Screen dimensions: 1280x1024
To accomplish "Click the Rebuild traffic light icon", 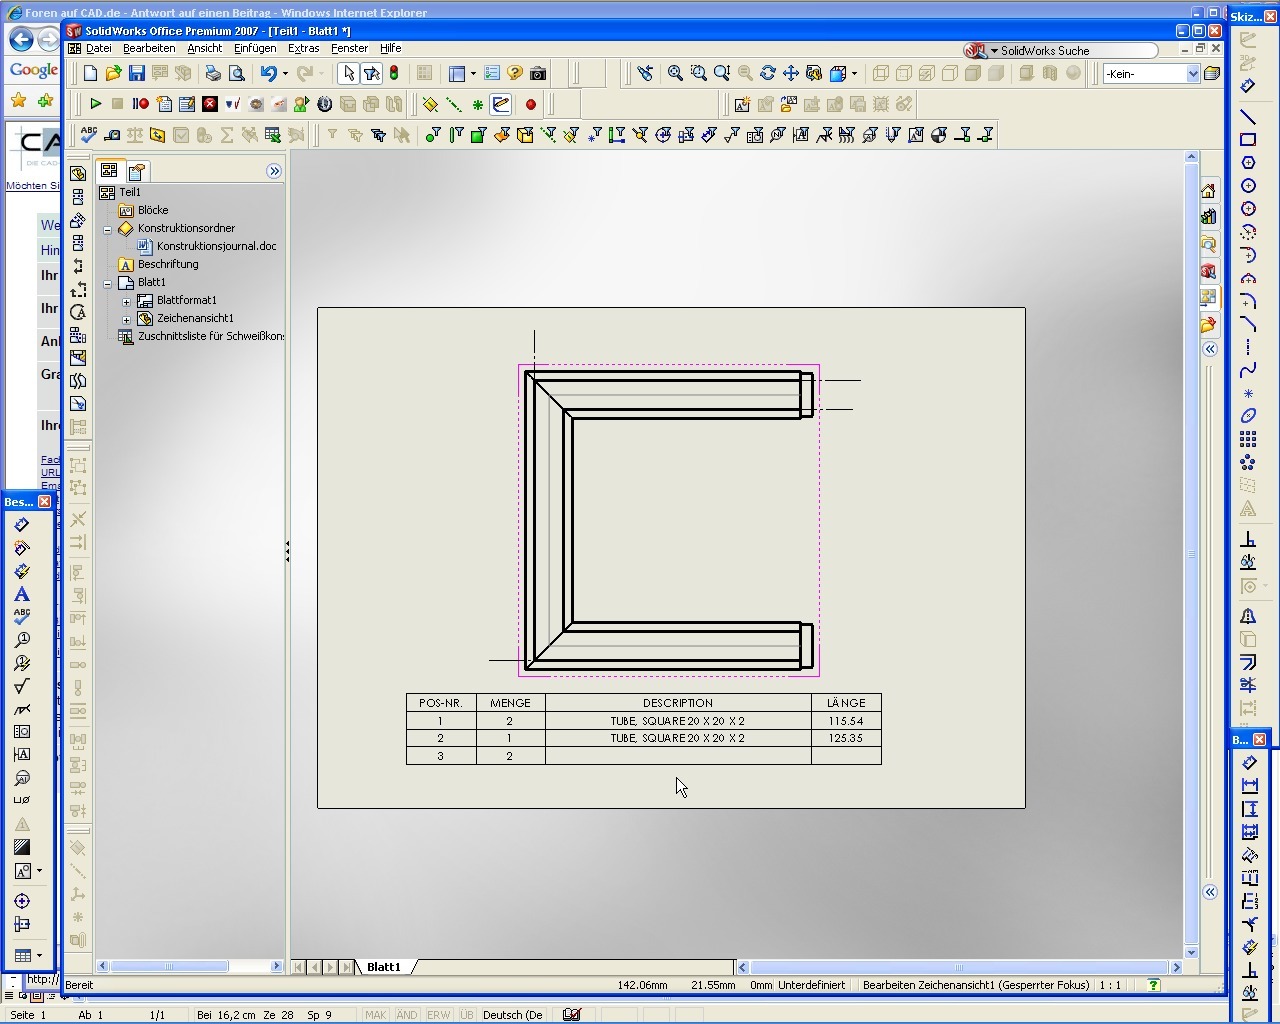I will click(x=394, y=73).
